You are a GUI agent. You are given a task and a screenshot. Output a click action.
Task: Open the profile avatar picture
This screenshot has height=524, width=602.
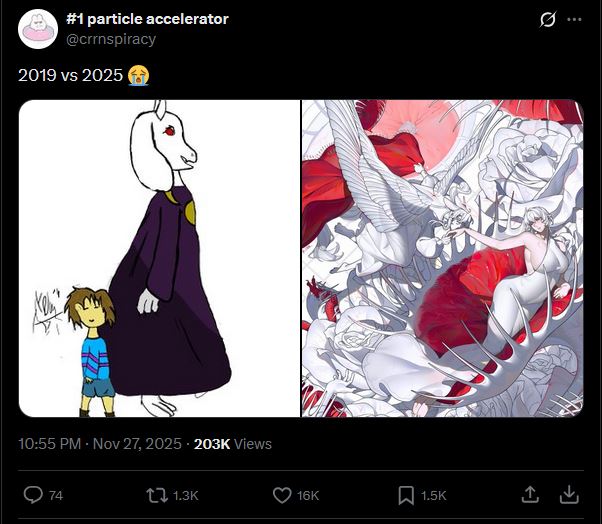pyautogui.click(x=38, y=29)
